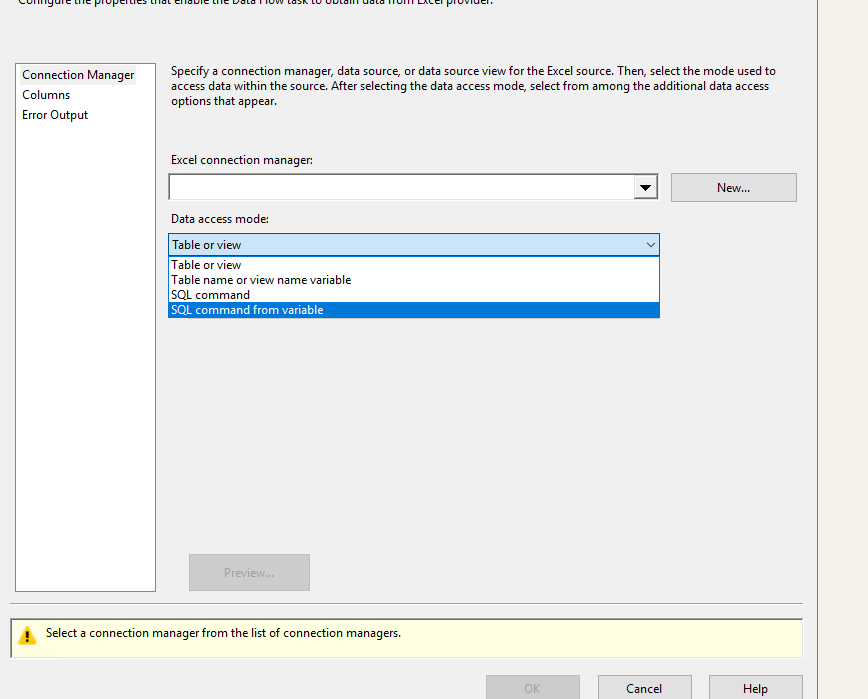Switch to the Columns page
The image size is (868, 699).
(46, 95)
